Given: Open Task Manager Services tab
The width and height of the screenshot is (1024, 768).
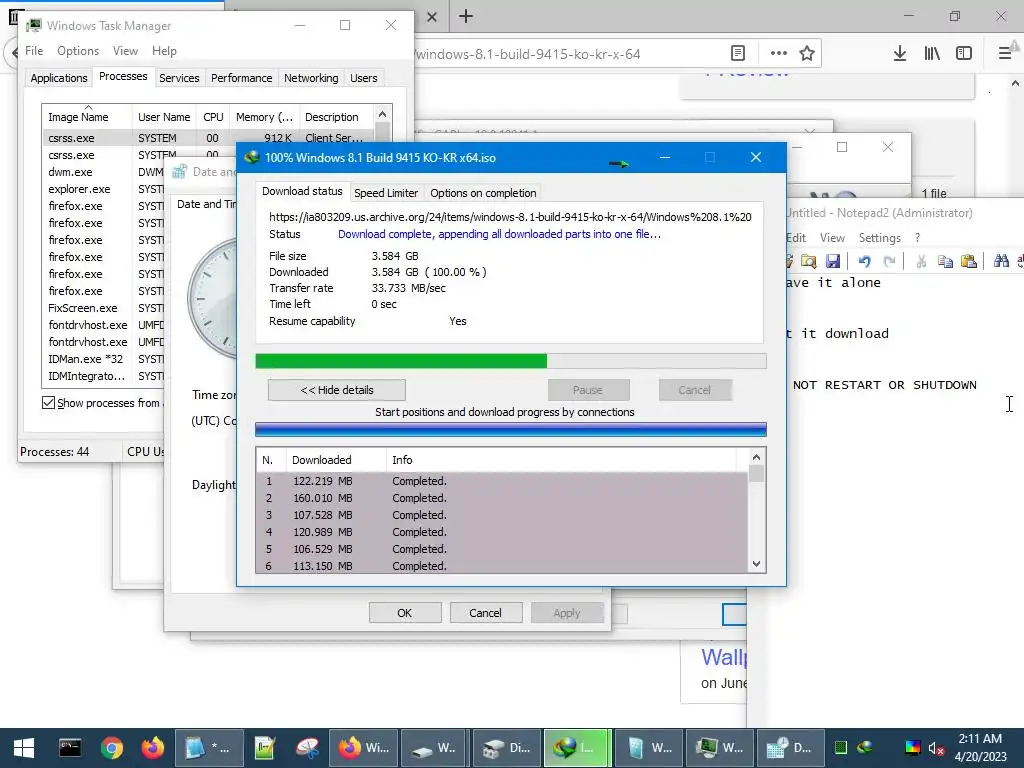Looking at the screenshot, I should pos(179,78).
